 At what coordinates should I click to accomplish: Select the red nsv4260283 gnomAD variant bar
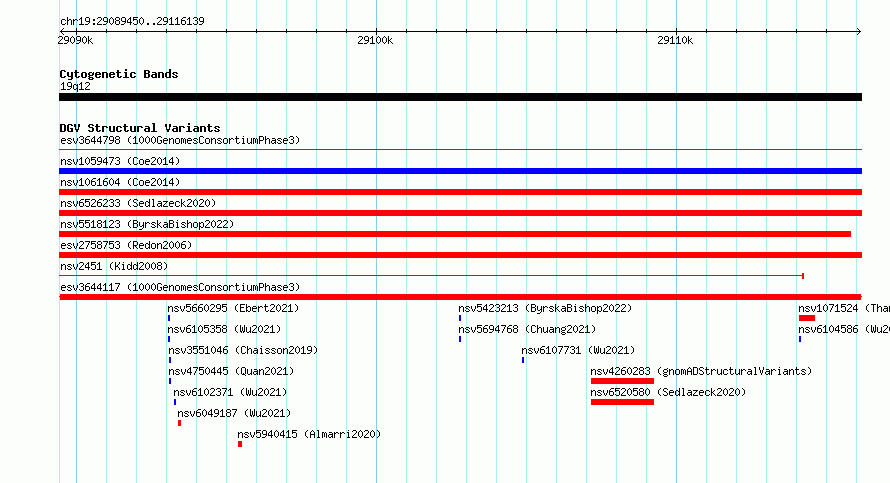pos(622,381)
